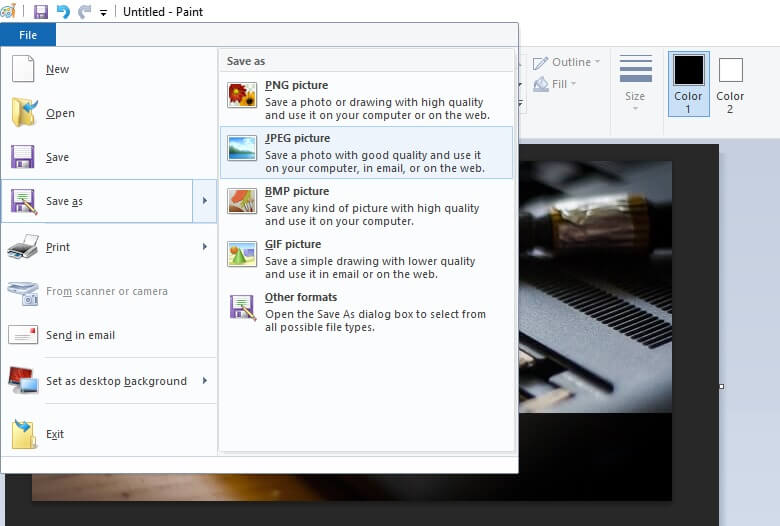Click the PNG picture flower icon
The image size is (780, 526).
coord(242,95)
